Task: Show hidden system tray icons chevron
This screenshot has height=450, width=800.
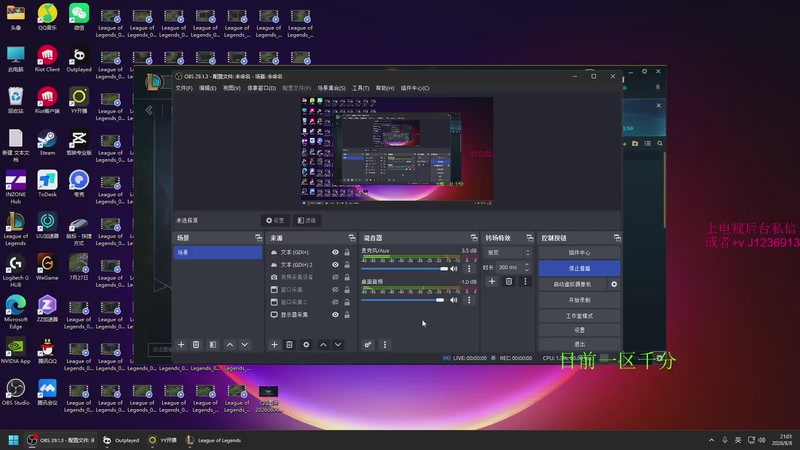Action: pyautogui.click(x=711, y=440)
